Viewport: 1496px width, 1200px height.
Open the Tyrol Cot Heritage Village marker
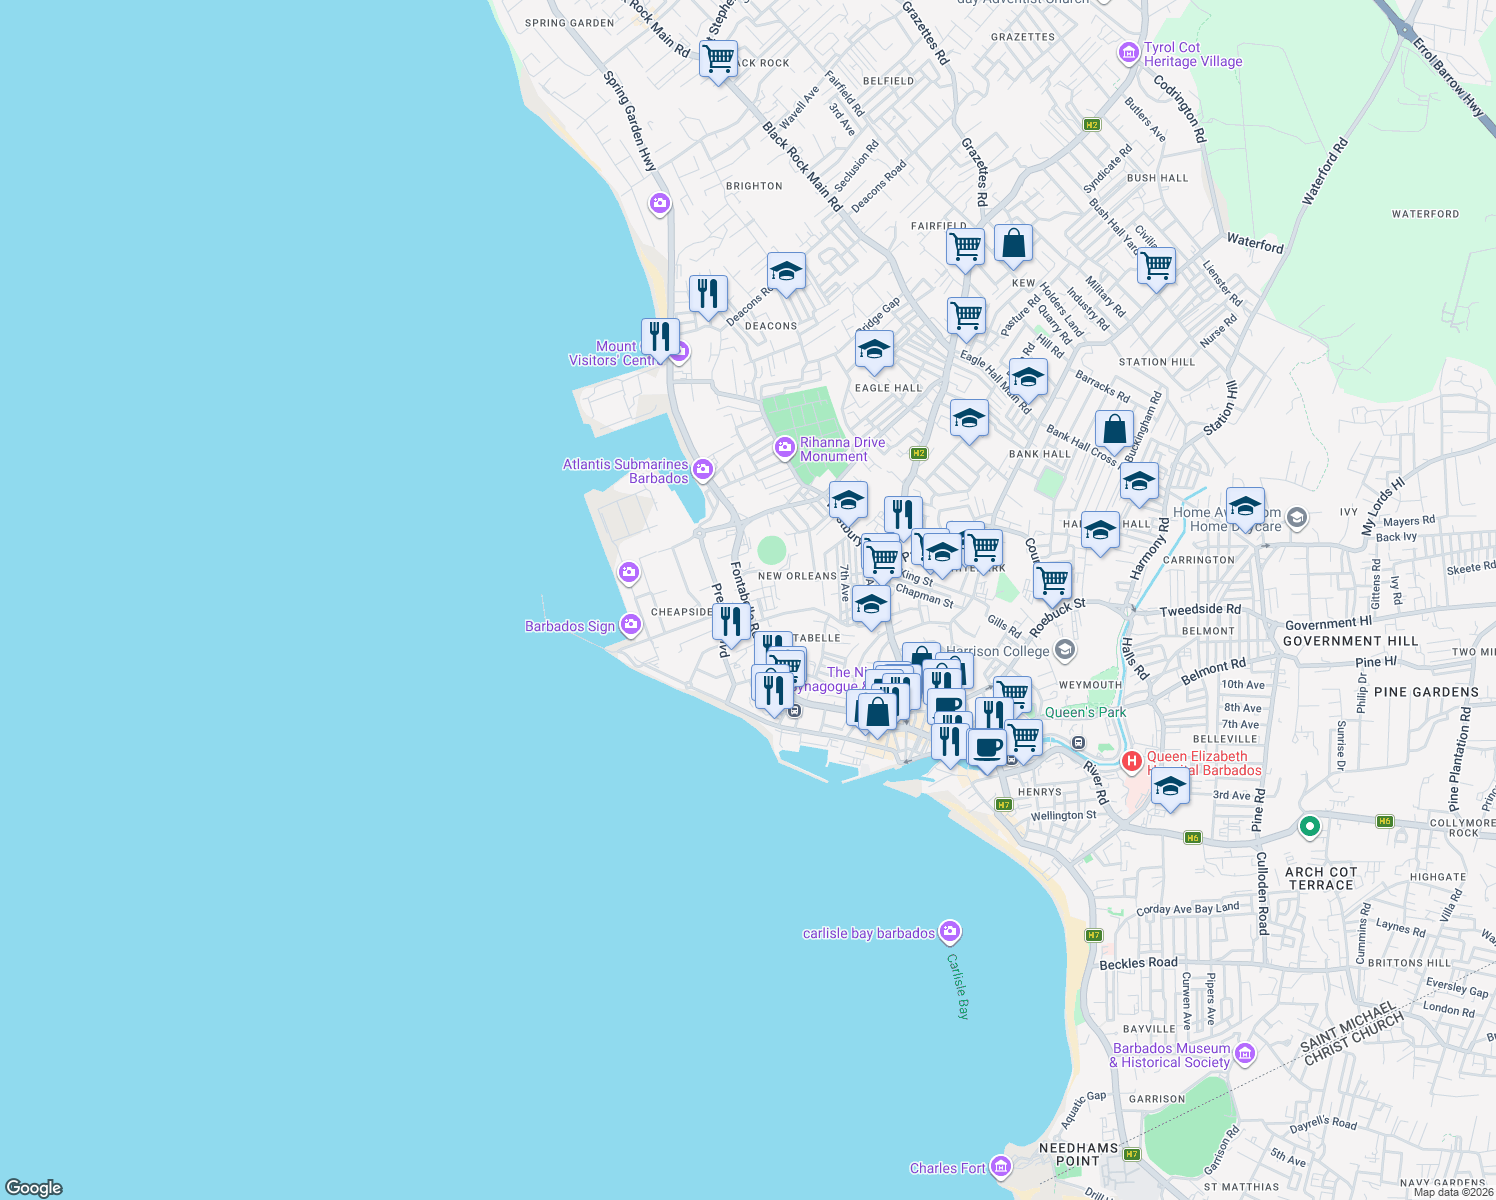[x=1129, y=52]
